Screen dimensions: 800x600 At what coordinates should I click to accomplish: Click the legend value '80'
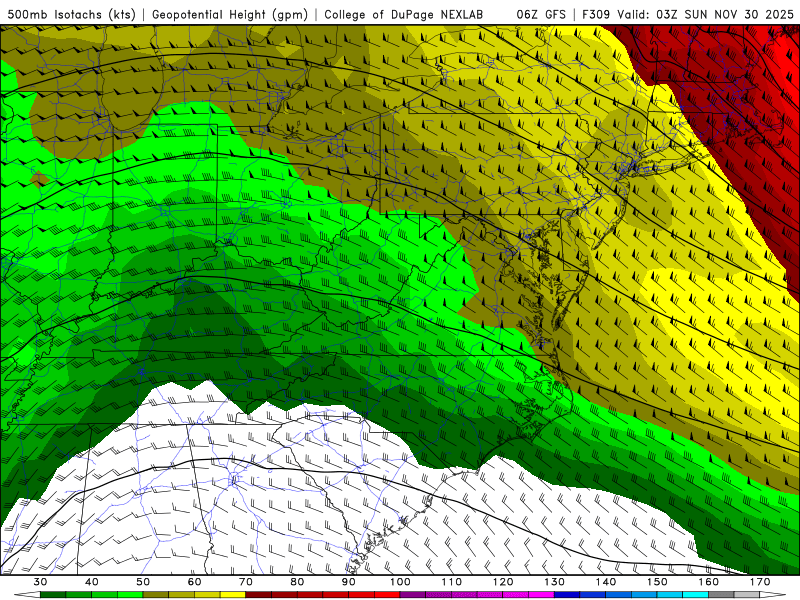(x=297, y=582)
